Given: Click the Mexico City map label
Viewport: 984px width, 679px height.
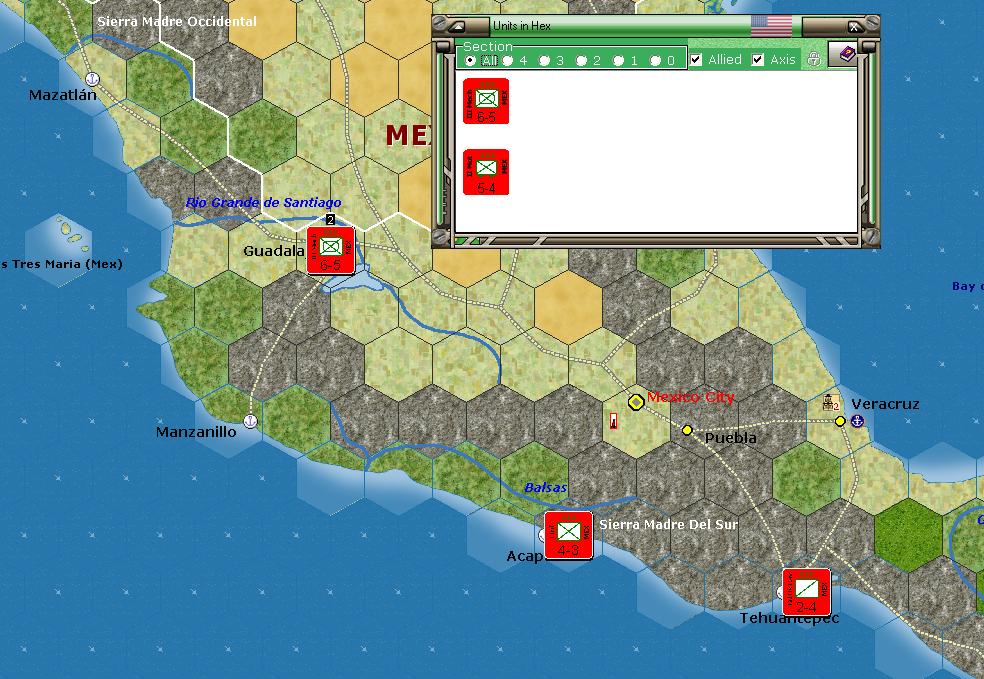Looking at the screenshot, I should click(x=690, y=397).
